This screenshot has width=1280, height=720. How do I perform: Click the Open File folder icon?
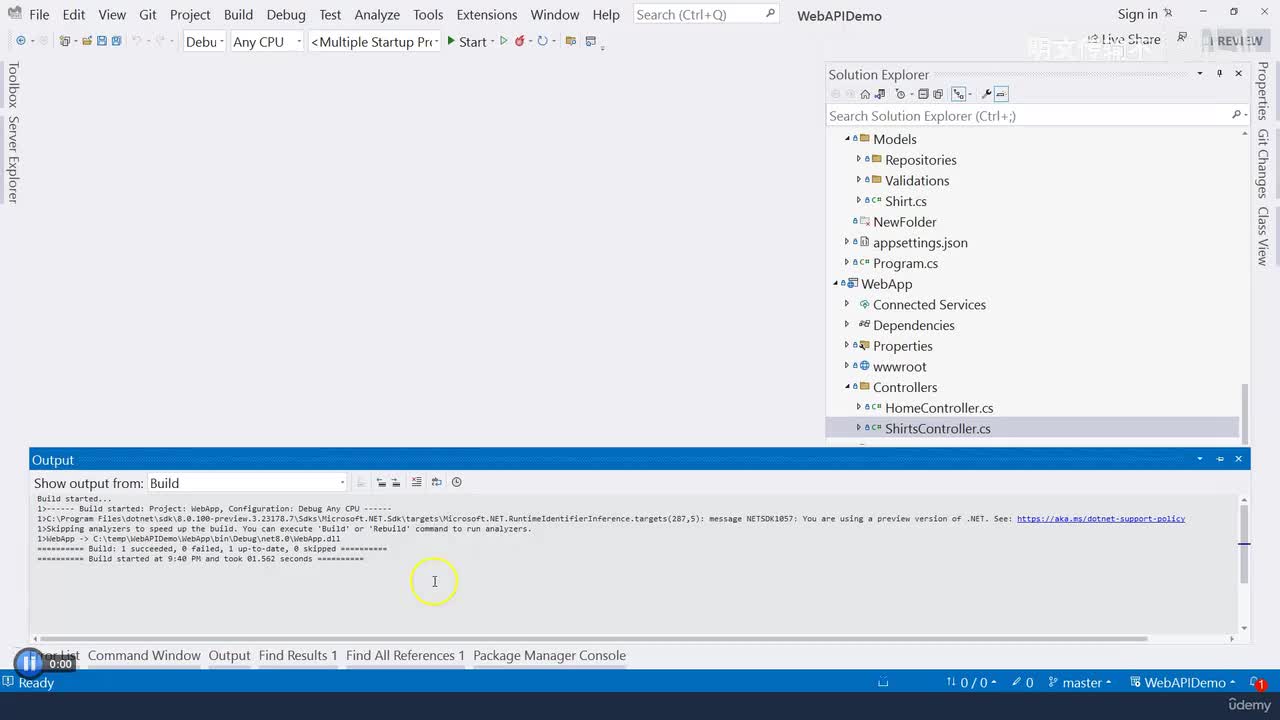pos(87,41)
